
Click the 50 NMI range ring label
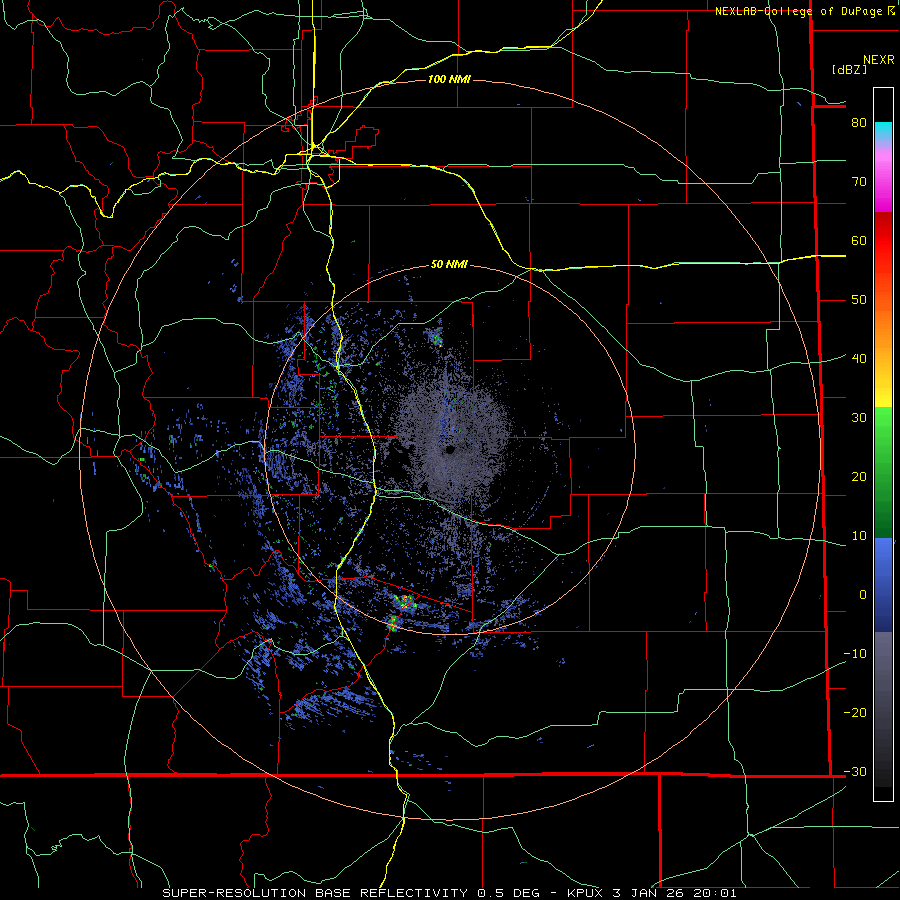449,264
